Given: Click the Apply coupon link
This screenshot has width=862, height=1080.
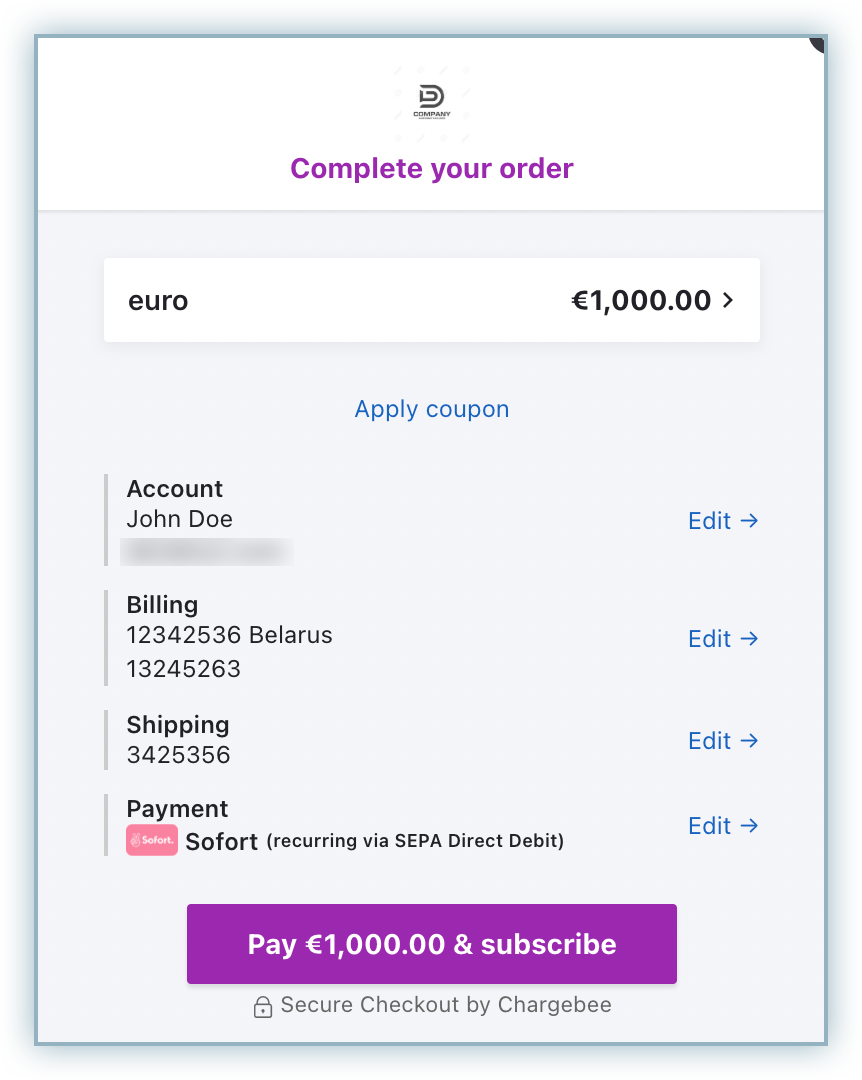Looking at the screenshot, I should [432, 409].
